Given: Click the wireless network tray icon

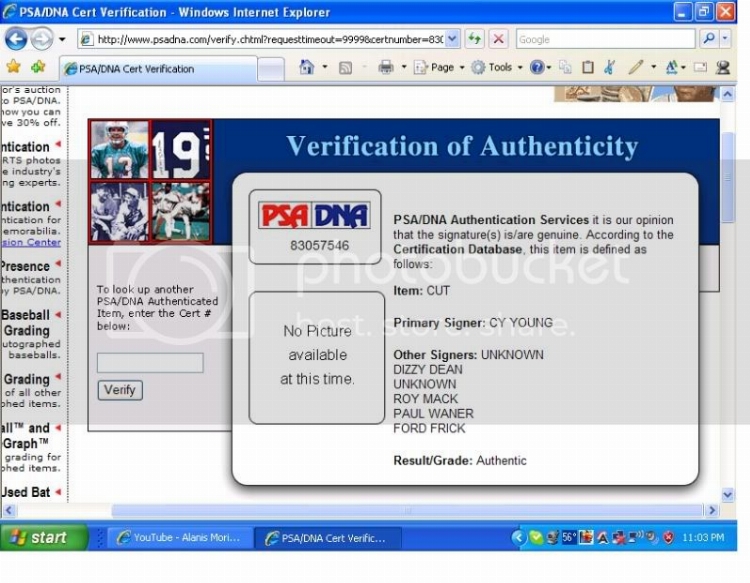Looking at the screenshot, I should coord(635,537).
